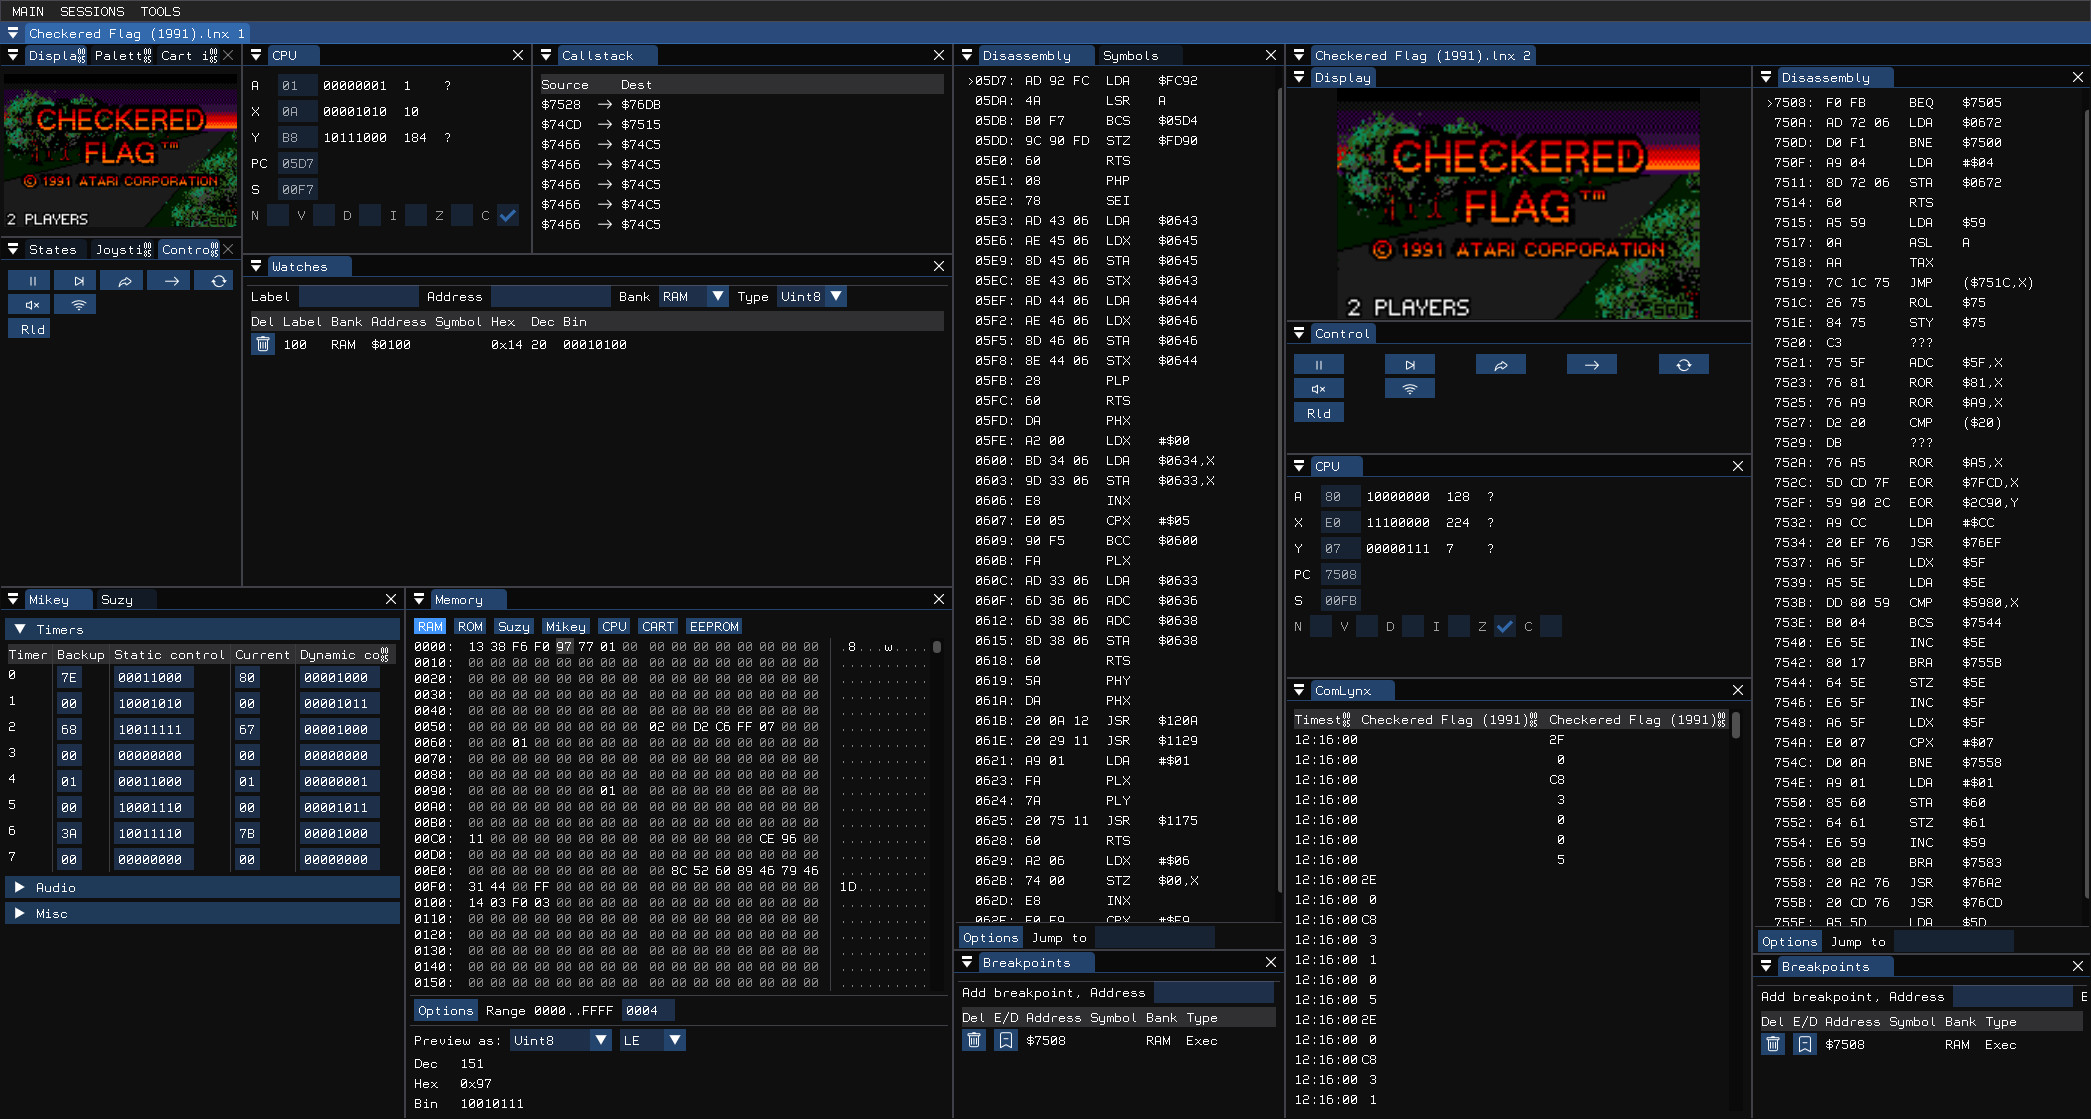
Task: Toggle V flag in session 1 CPU
Action: [x=324, y=215]
